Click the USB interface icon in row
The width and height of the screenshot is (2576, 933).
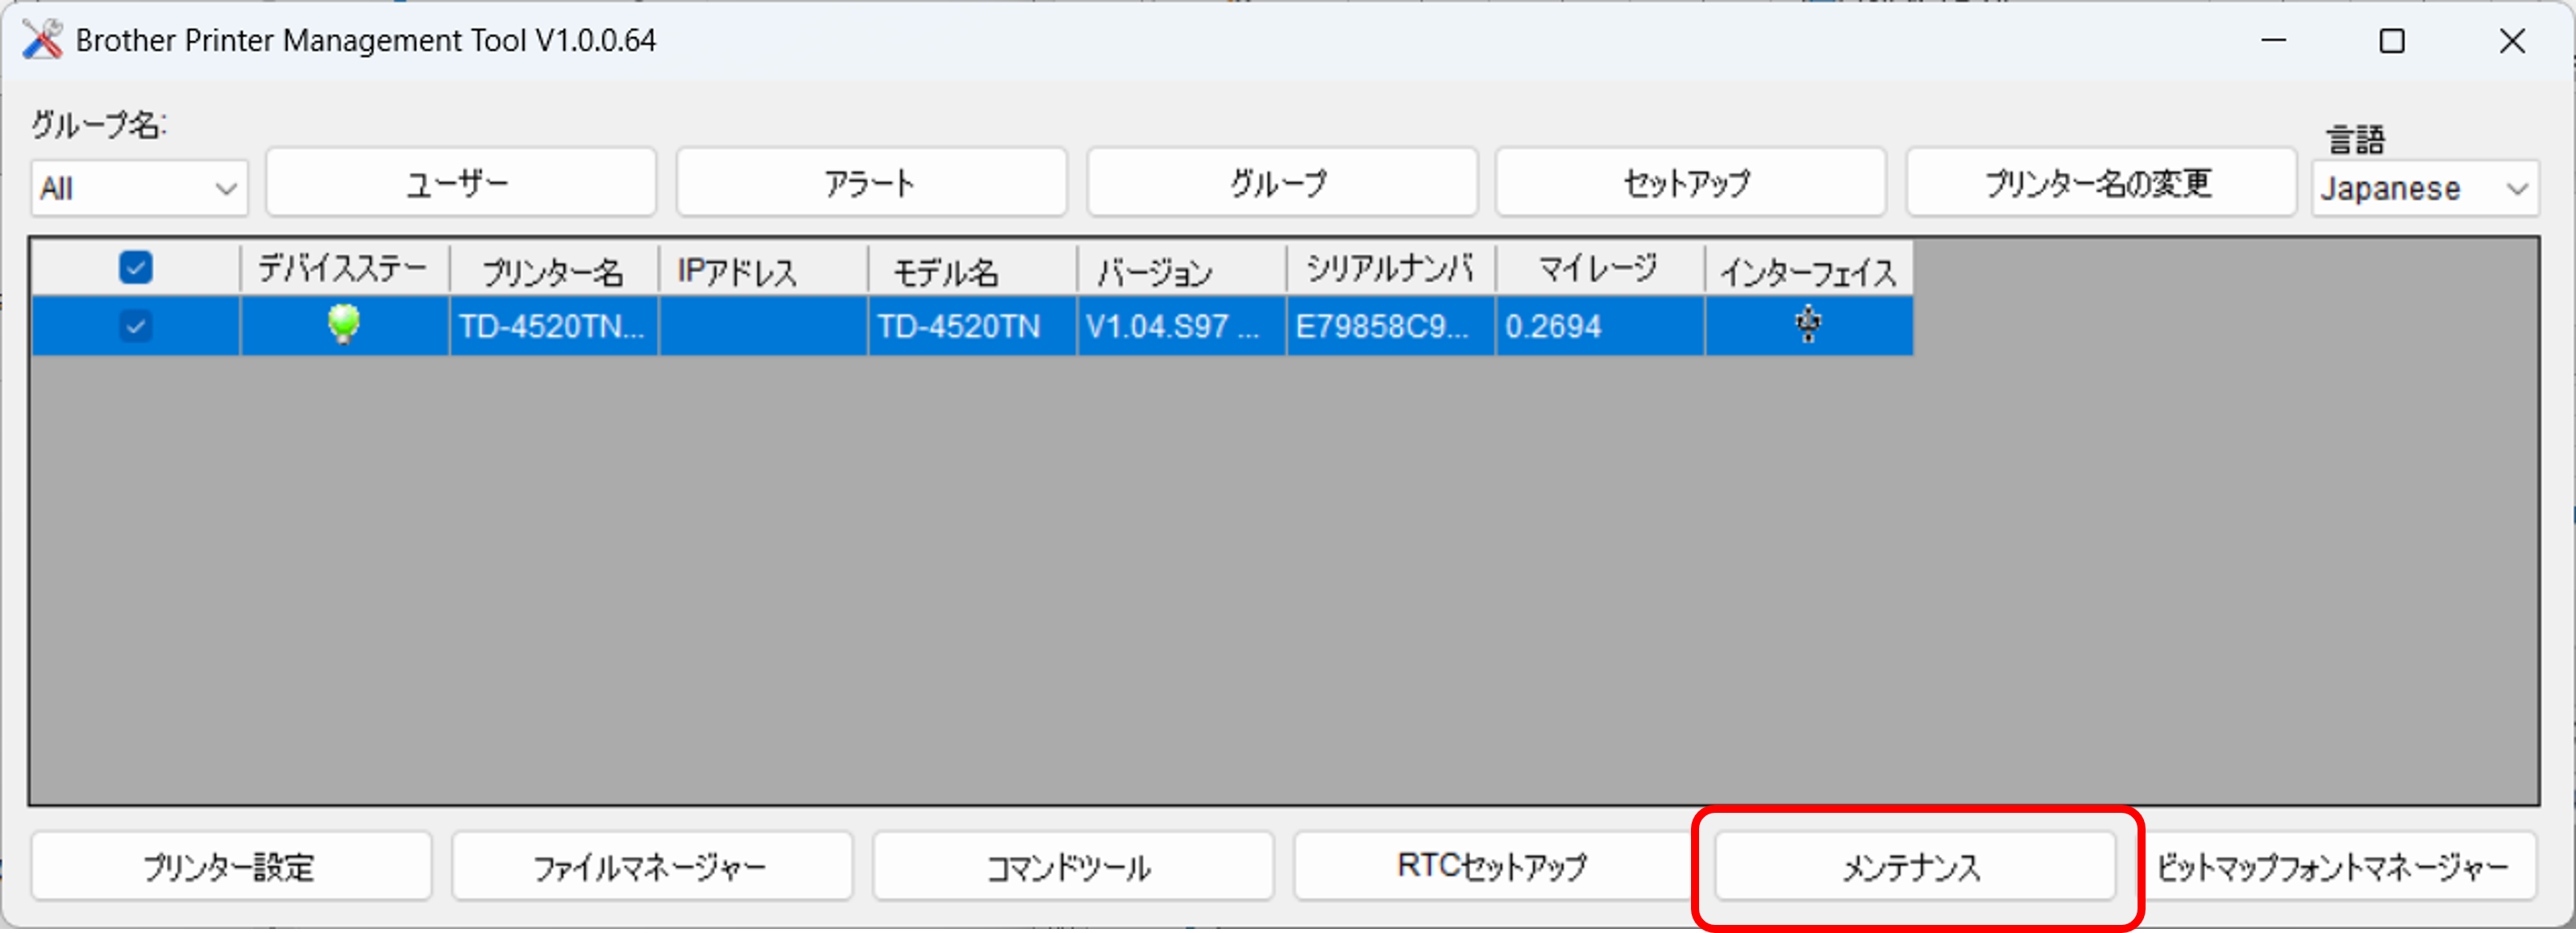1807,324
